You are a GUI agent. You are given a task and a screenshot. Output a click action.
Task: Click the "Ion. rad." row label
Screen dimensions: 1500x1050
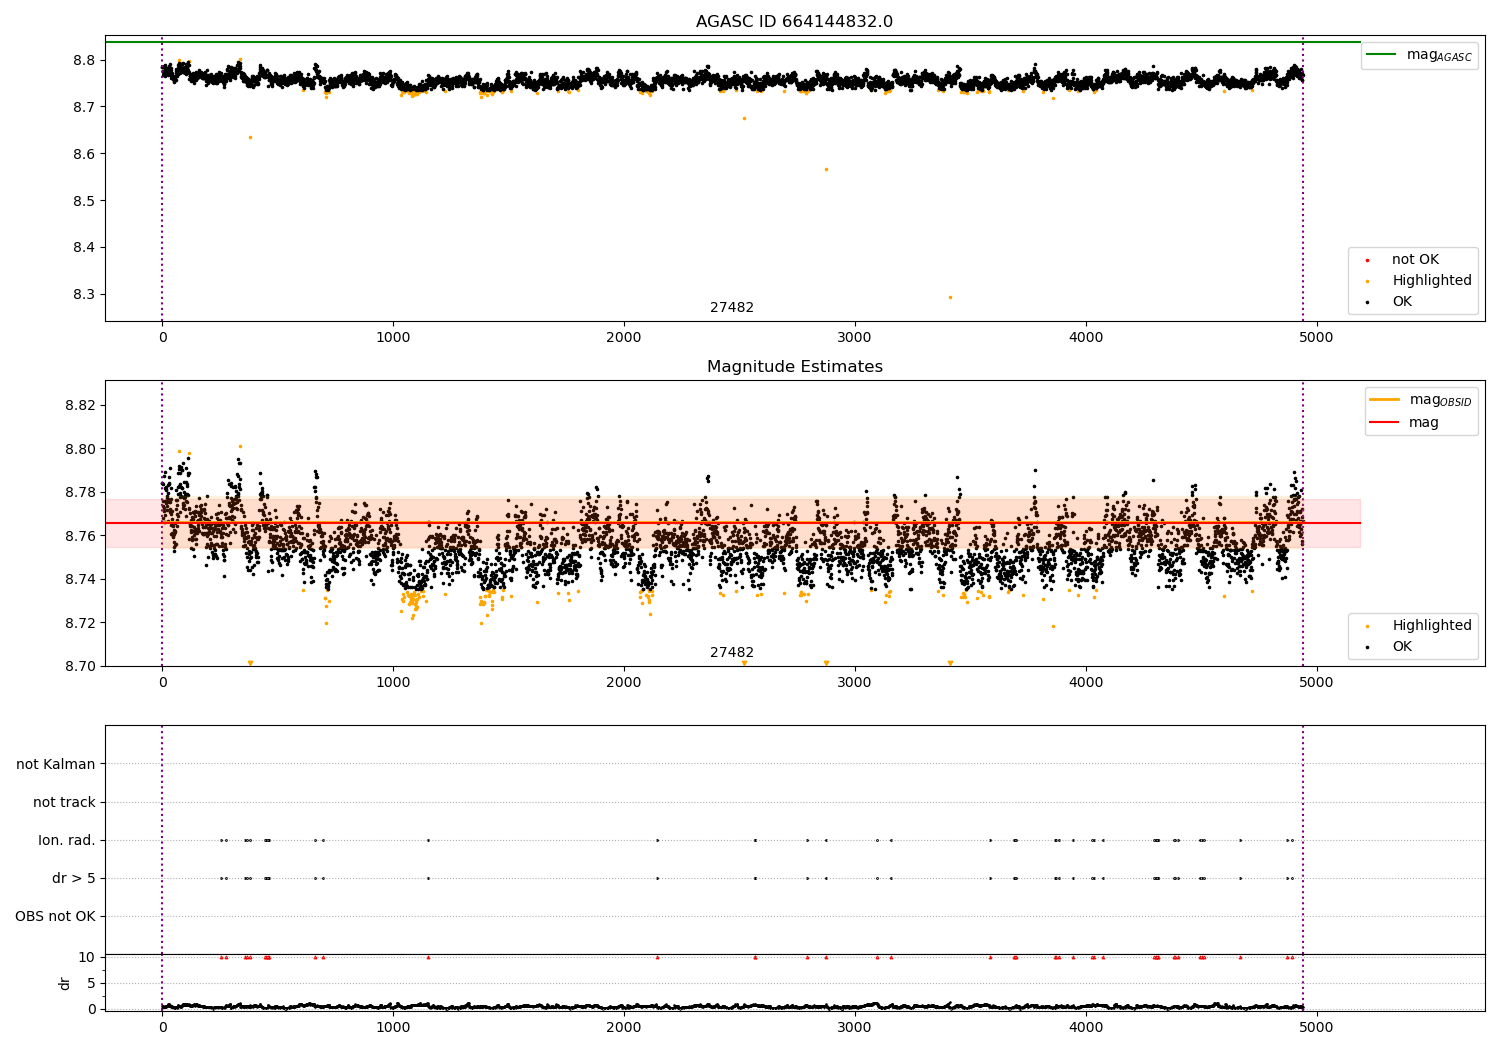(x=67, y=840)
